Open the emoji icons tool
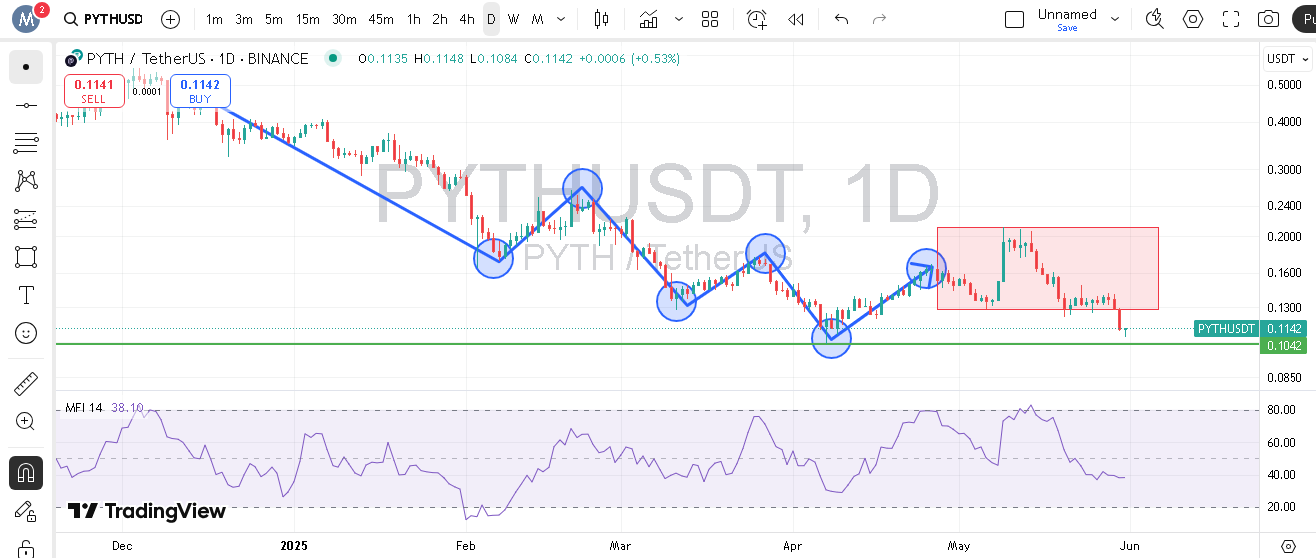Image resolution: width=1316 pixels, height=558 pixels. (26, 333)
